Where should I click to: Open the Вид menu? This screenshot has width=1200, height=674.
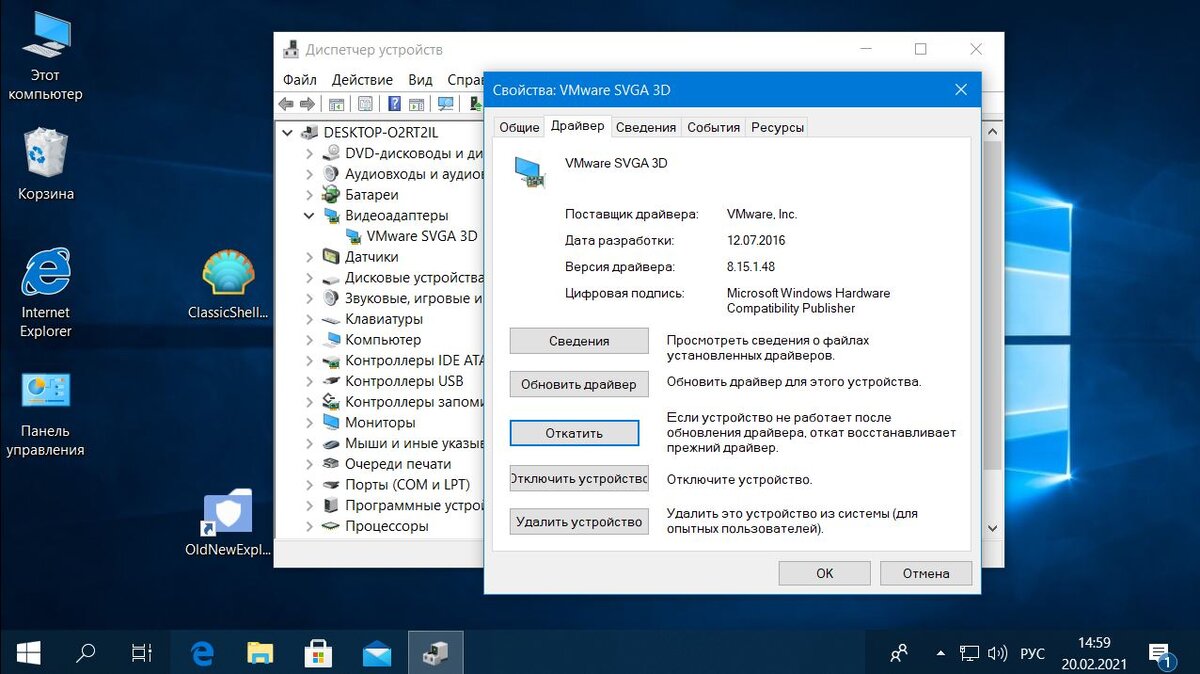point(420,79)
